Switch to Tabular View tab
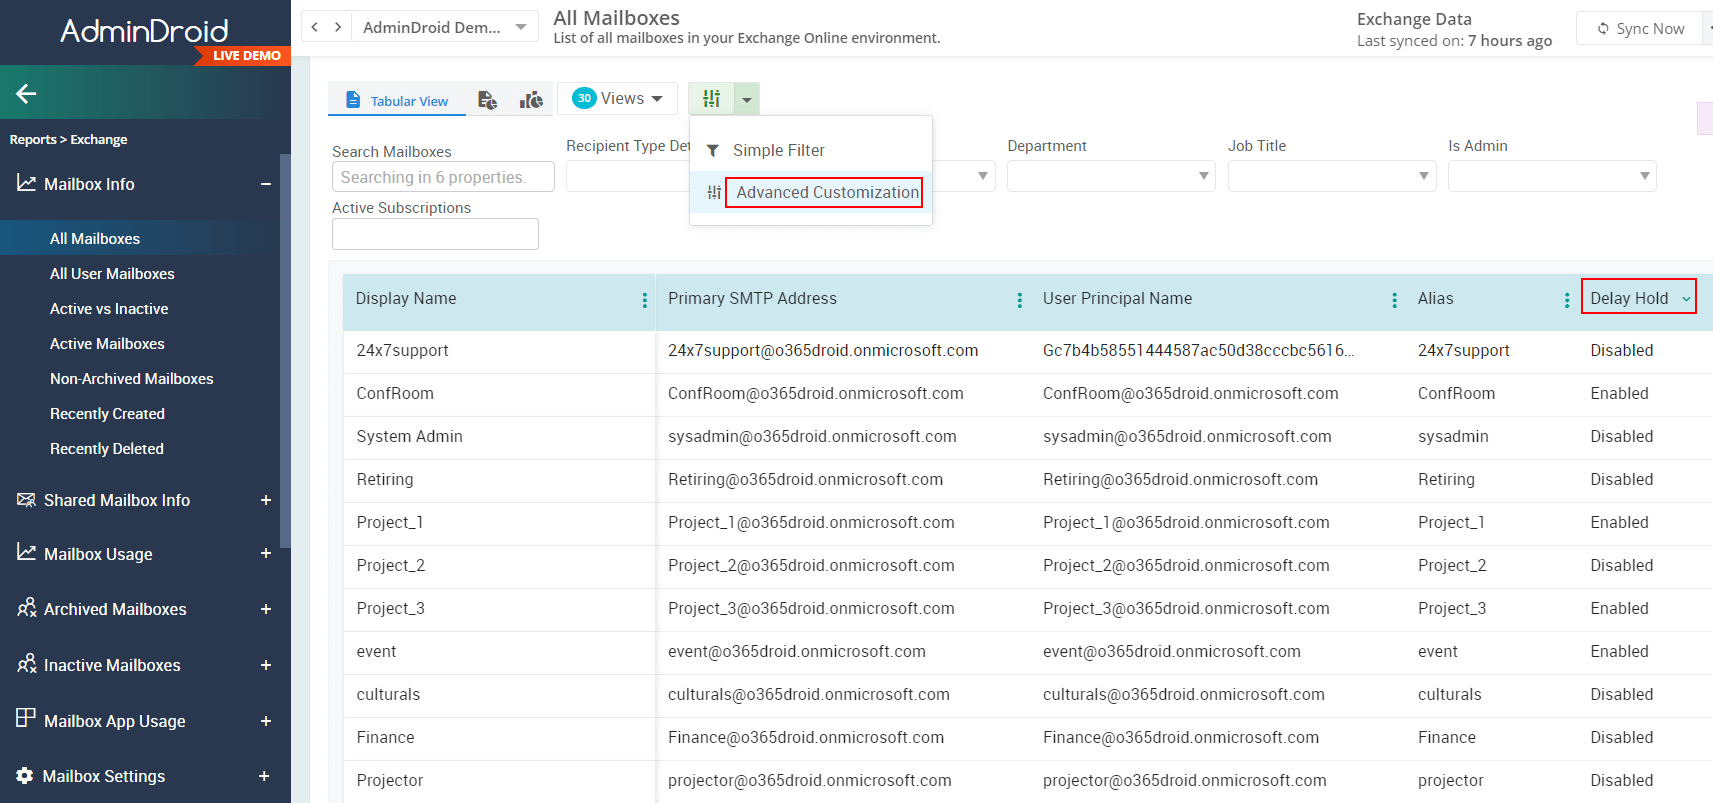The height and width of the screenshot is (803, 1713). point(397,101)
